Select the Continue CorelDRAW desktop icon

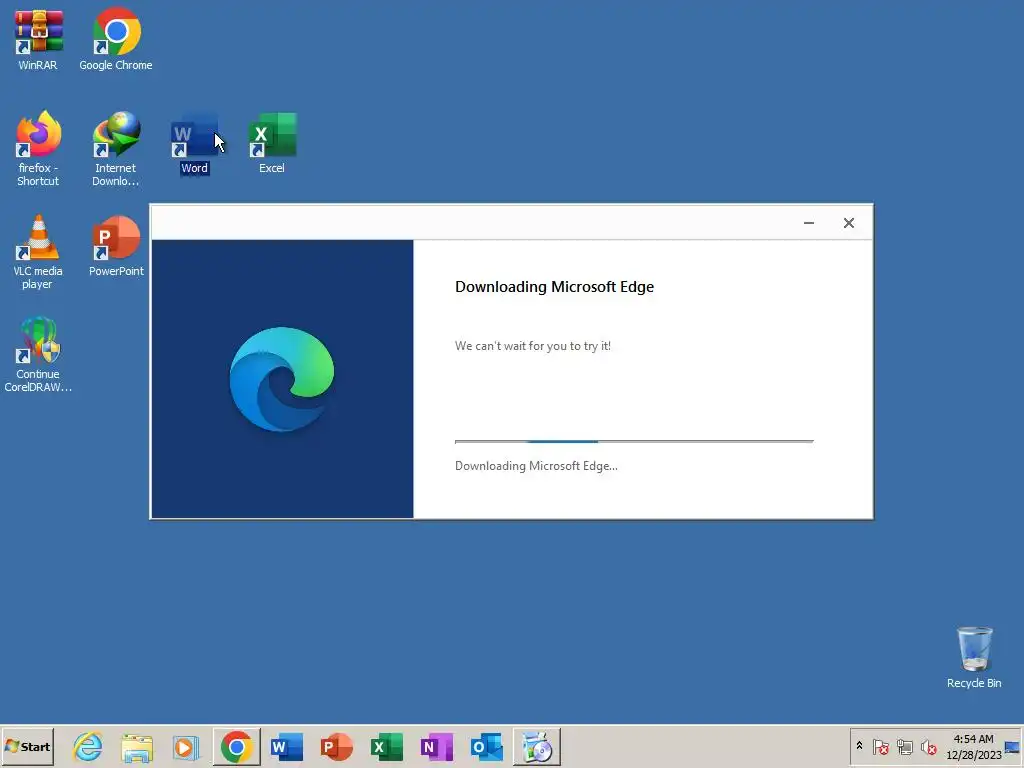click(38, 355)
